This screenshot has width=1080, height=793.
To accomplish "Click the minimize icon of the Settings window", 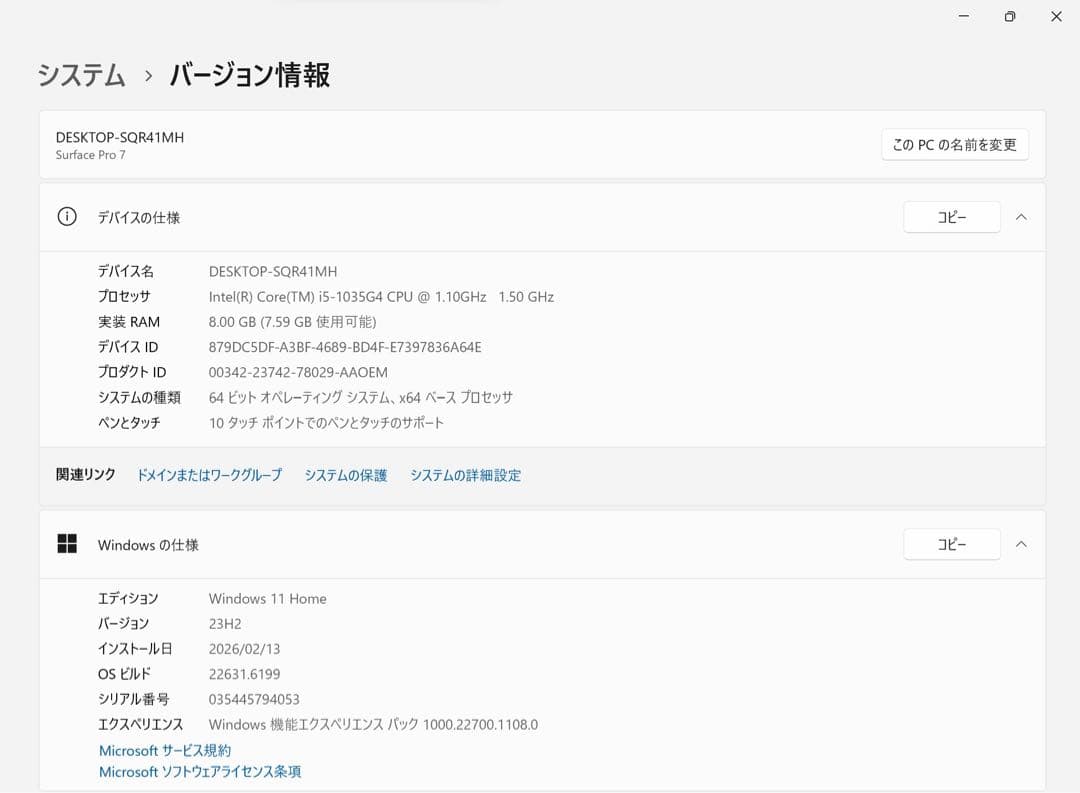I will (x=962, y=16).
